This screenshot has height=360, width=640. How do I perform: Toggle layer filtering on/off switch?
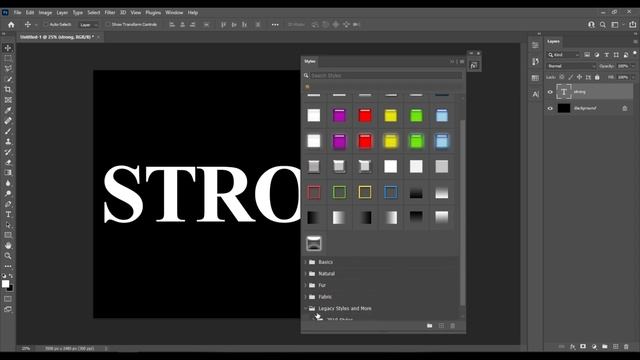click(x=635, y=53)
